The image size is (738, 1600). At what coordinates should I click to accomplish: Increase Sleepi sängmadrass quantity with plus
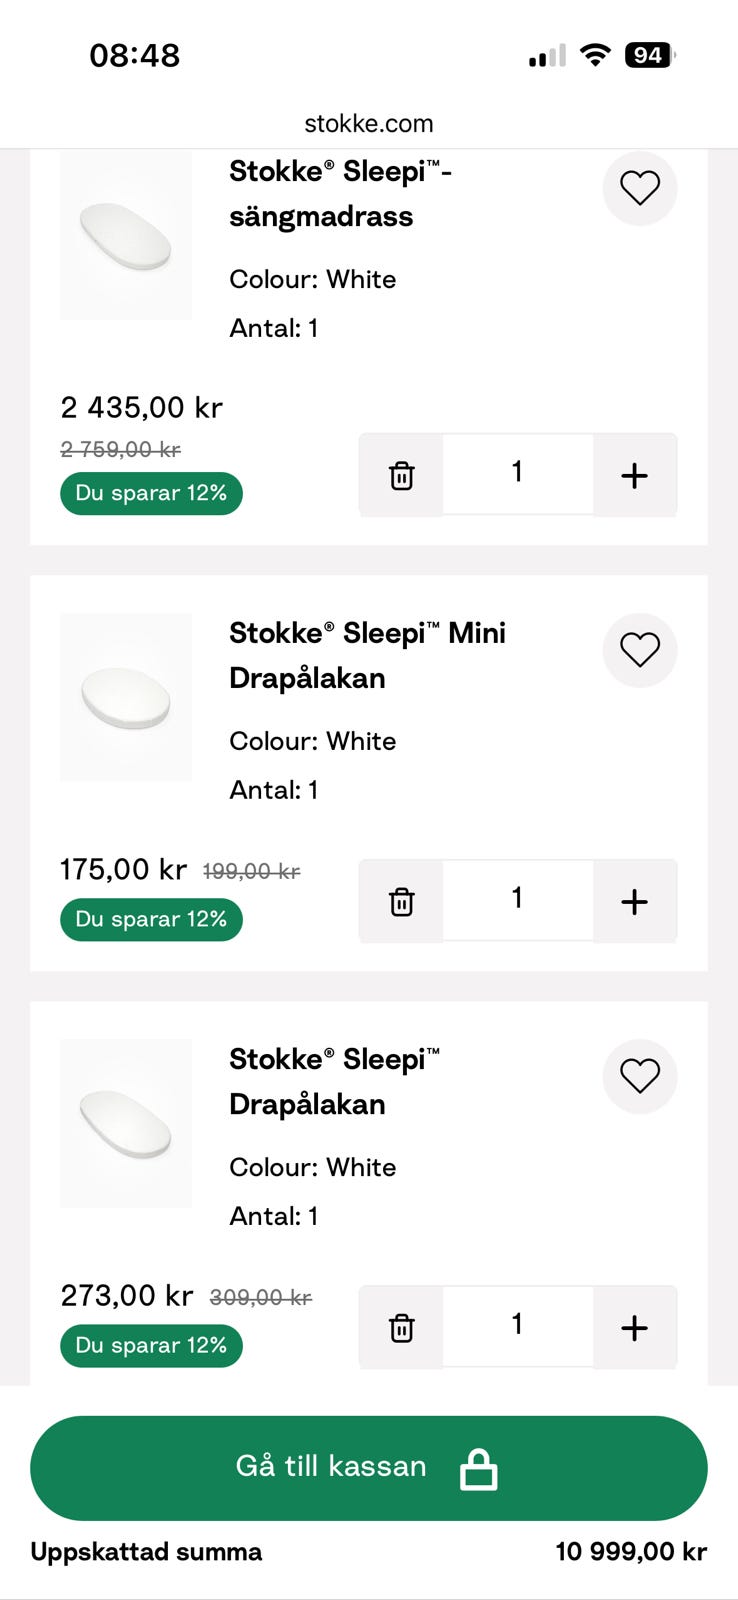634,475
